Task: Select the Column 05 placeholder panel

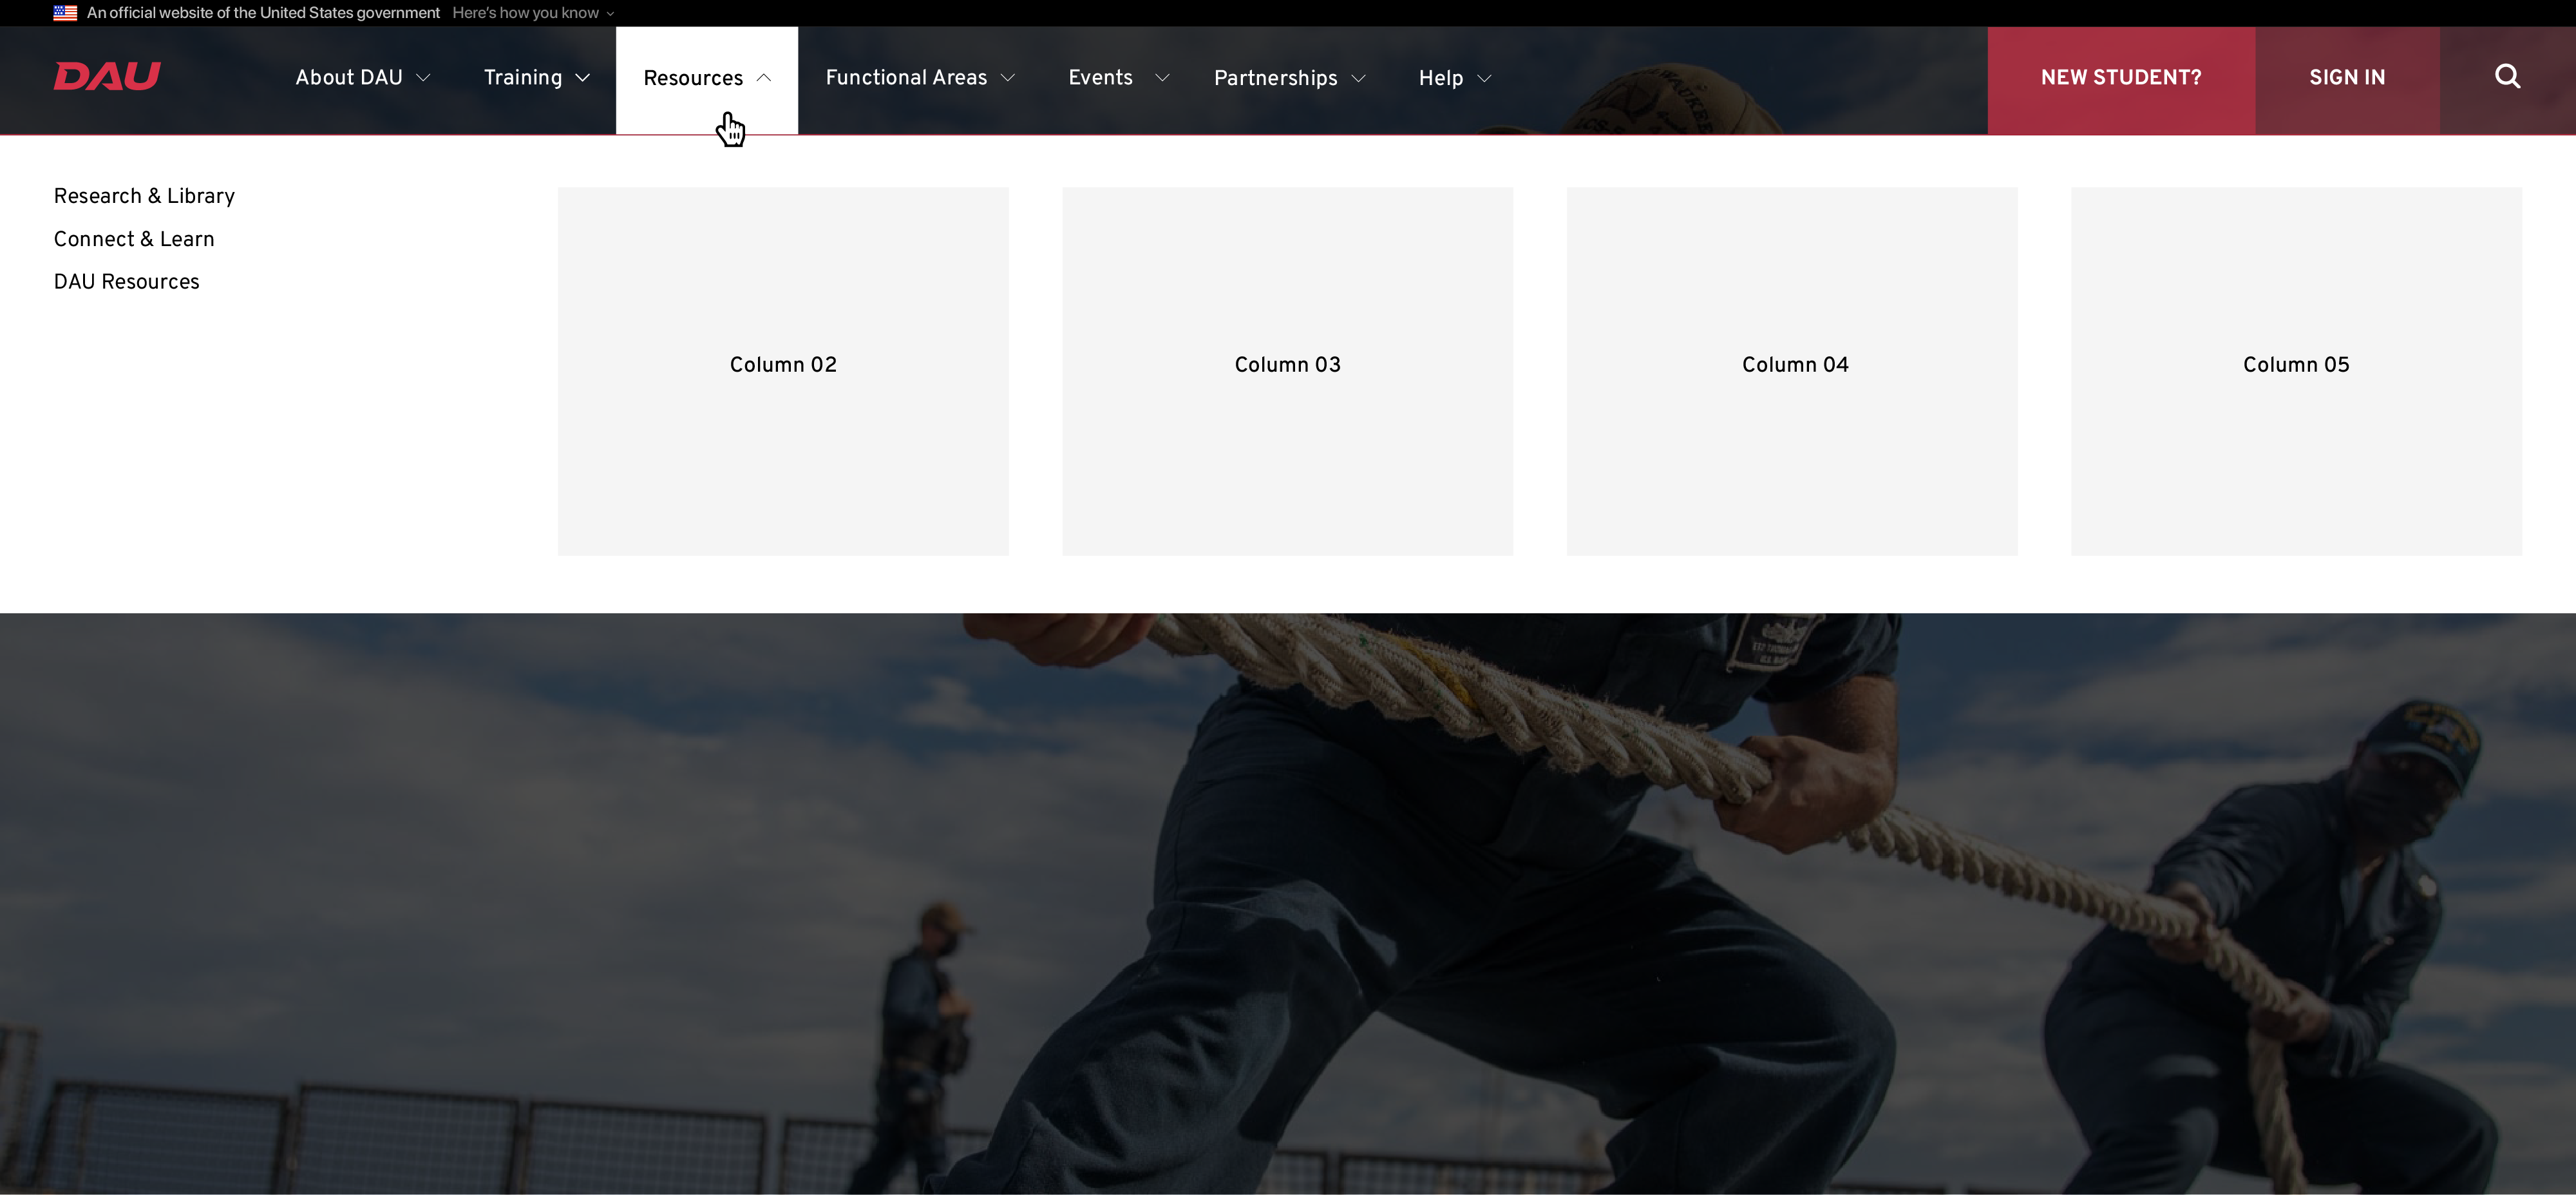Action: 2296,371
